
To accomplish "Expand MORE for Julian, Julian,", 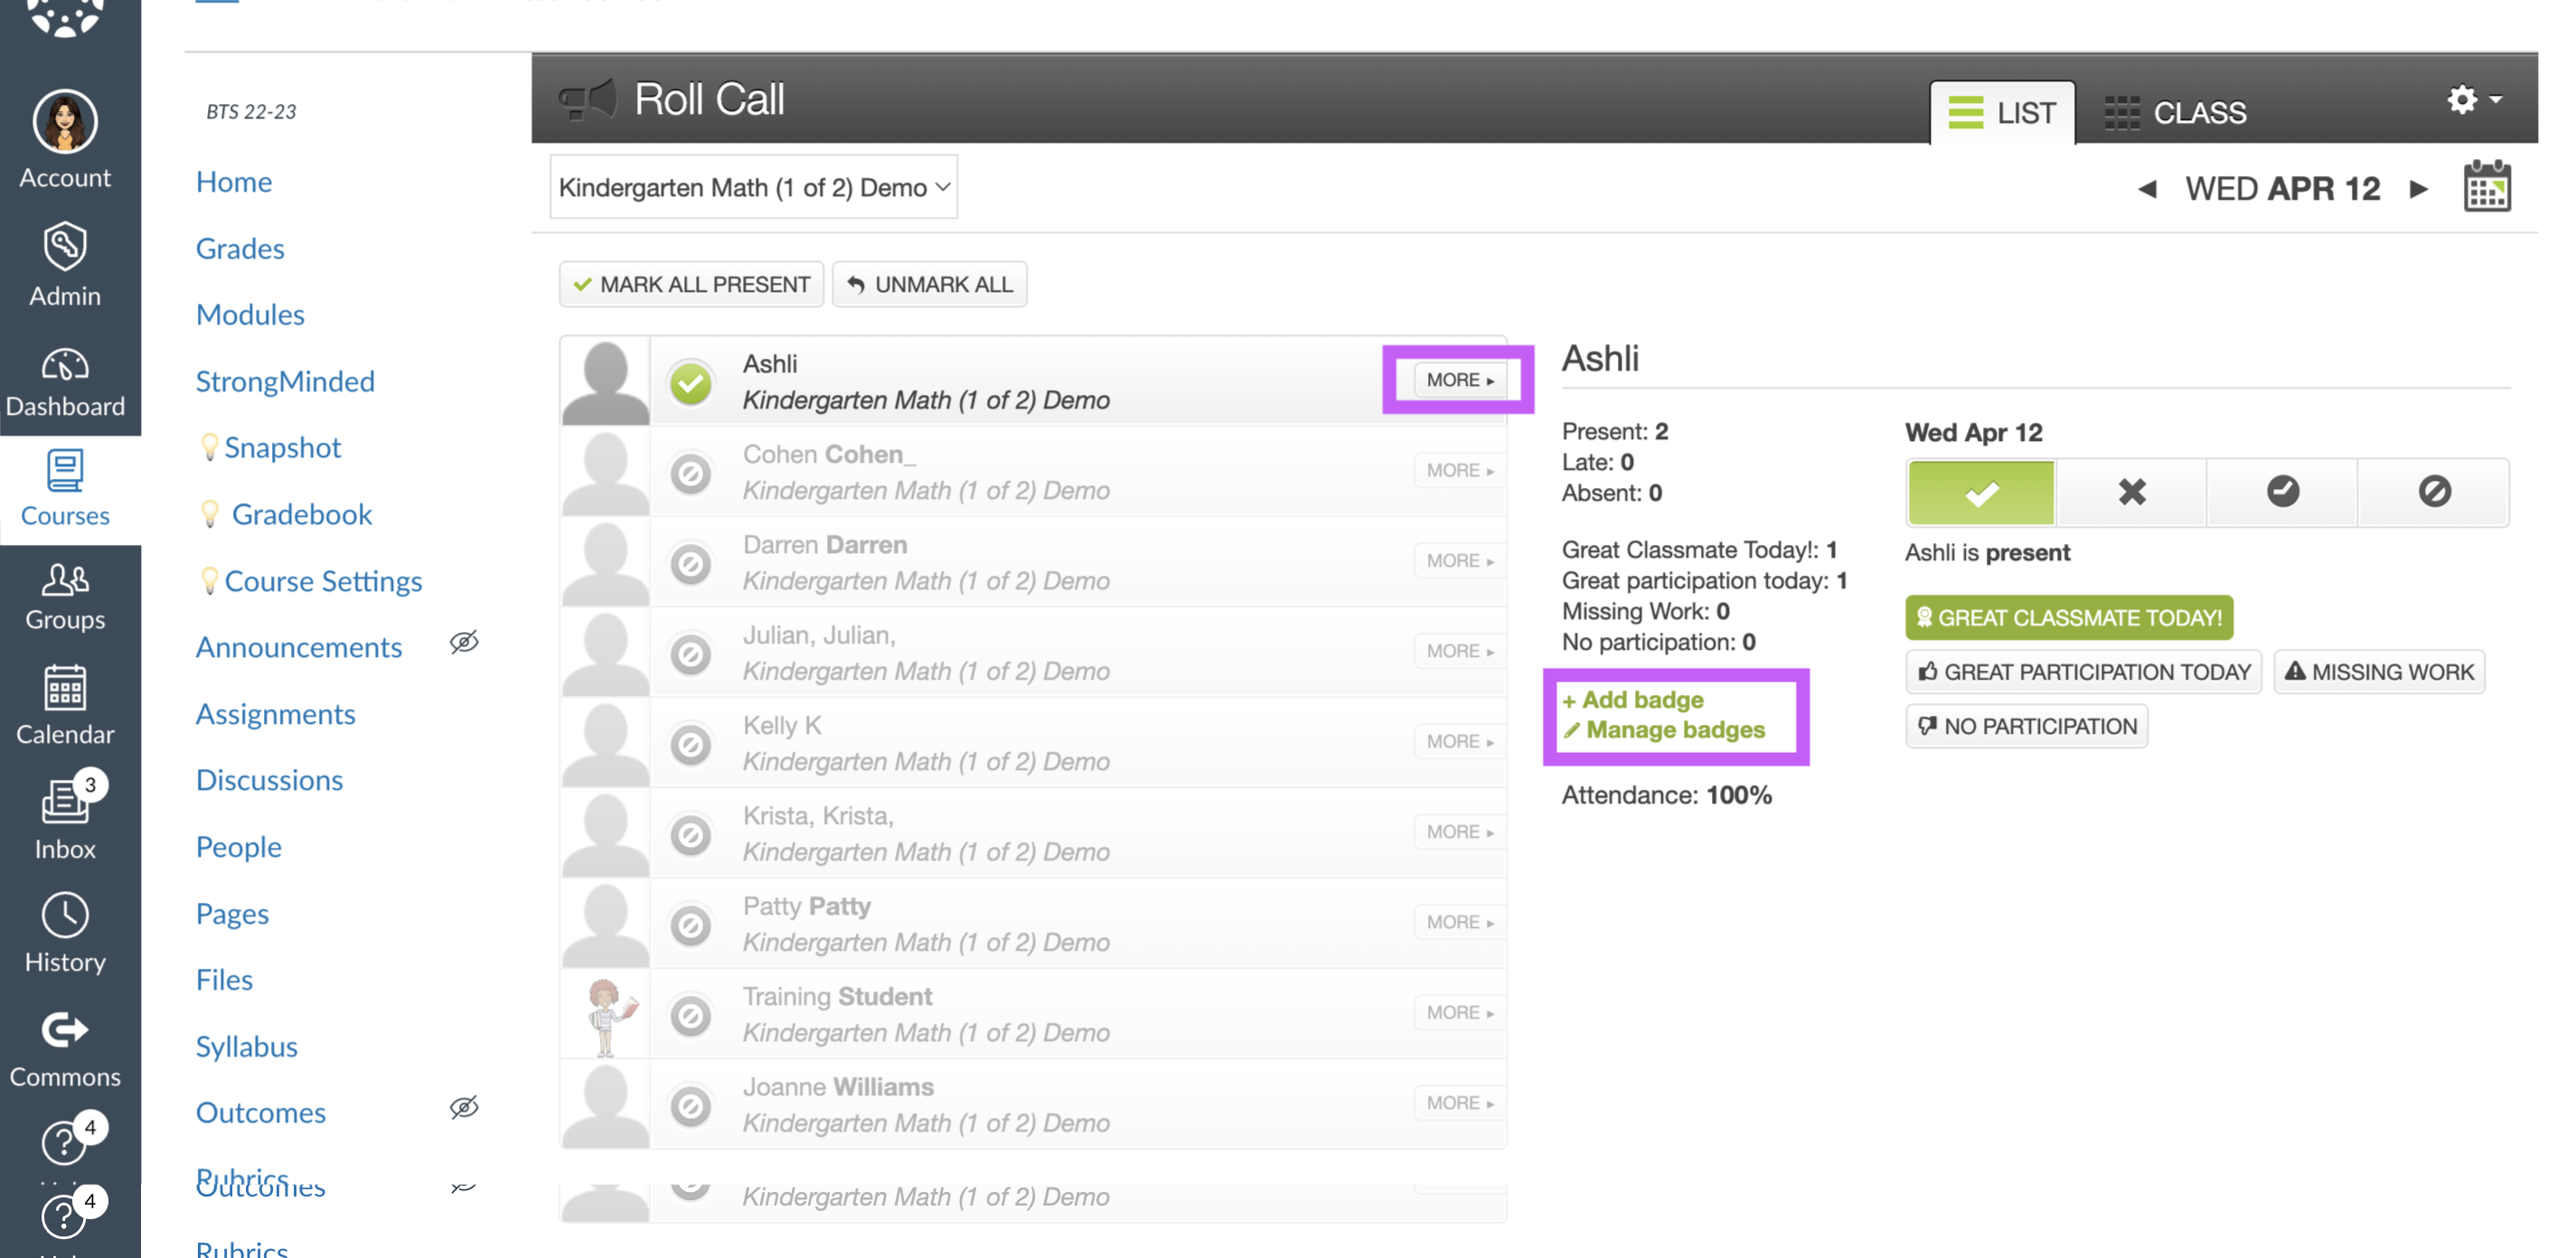I will click(1459, 651).
